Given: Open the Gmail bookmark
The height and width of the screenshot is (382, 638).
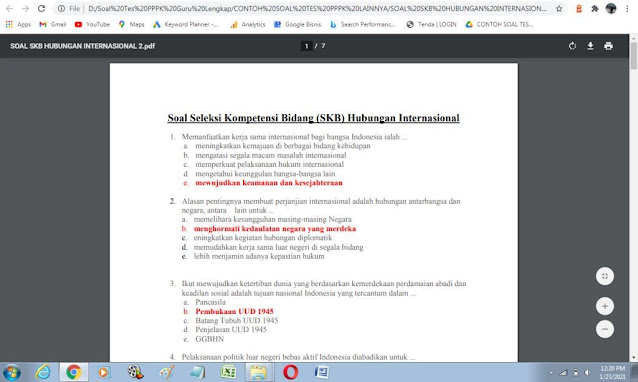Looking at the screenshot, I should pos(52,24).
